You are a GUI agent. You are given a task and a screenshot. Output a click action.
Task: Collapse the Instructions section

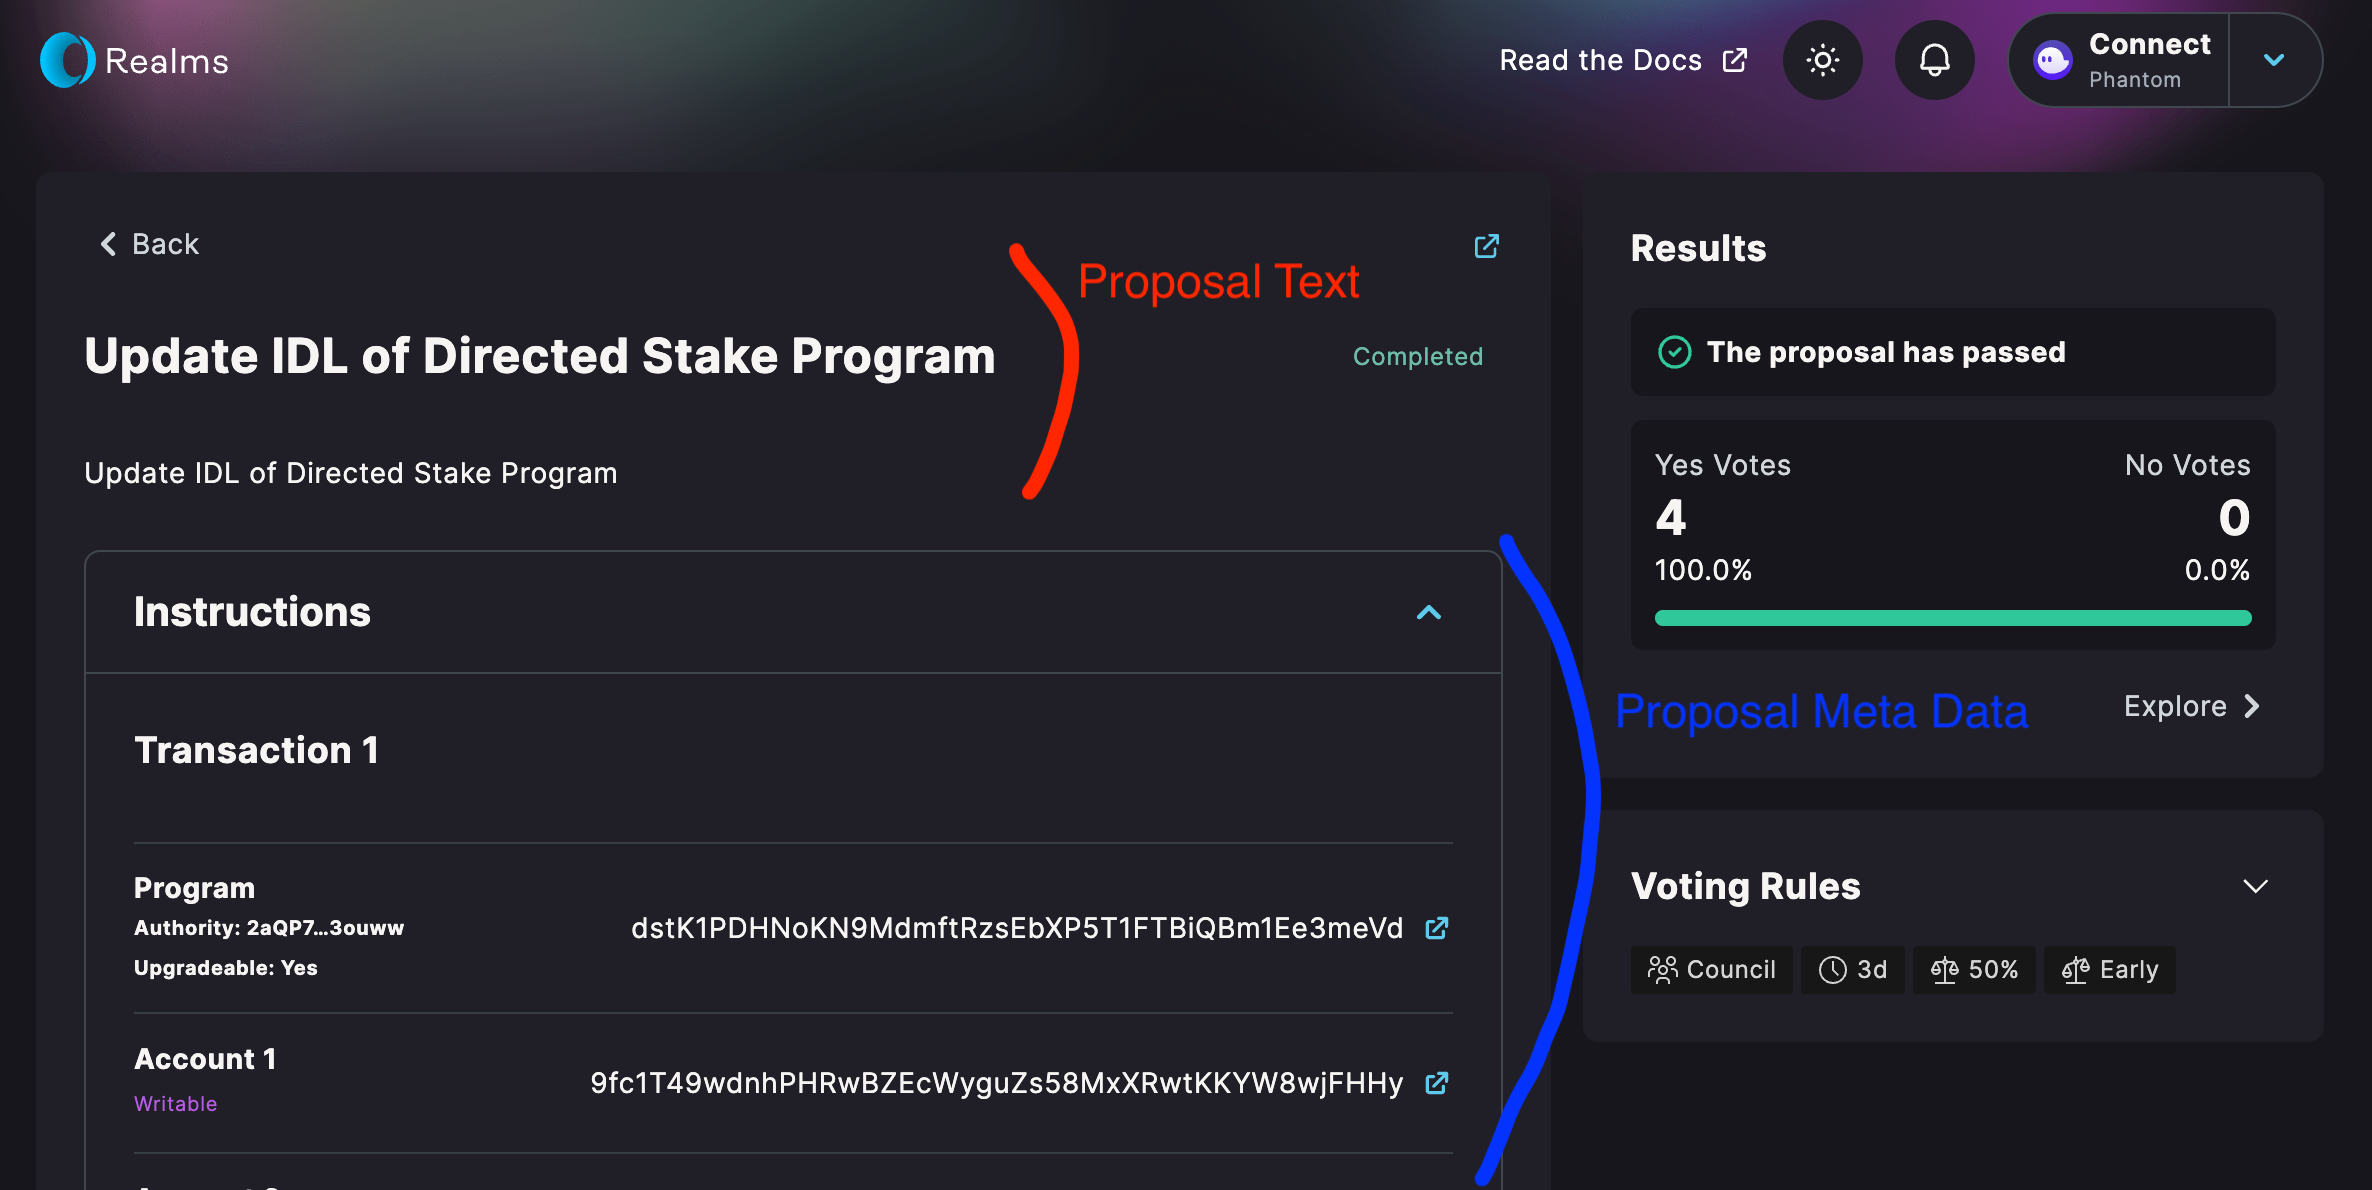[1429, 612]
